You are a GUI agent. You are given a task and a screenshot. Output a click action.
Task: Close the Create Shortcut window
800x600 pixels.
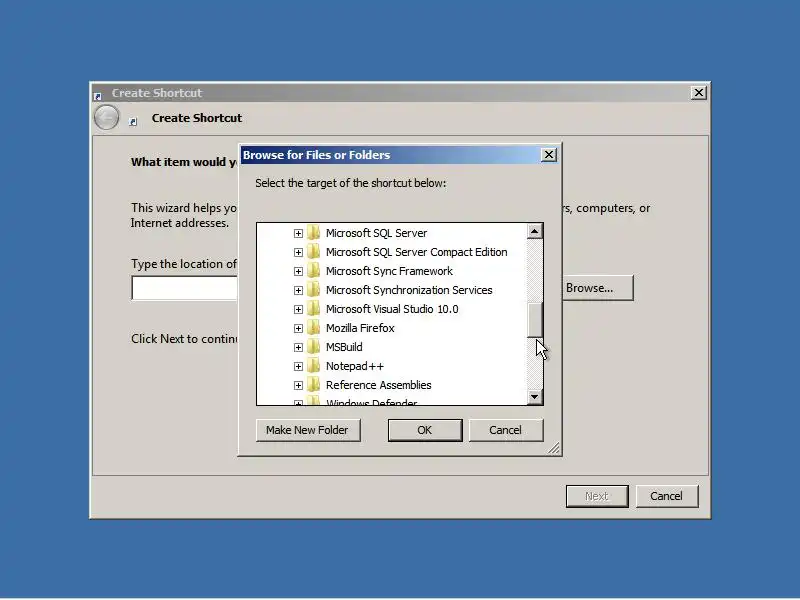point(698,92)
